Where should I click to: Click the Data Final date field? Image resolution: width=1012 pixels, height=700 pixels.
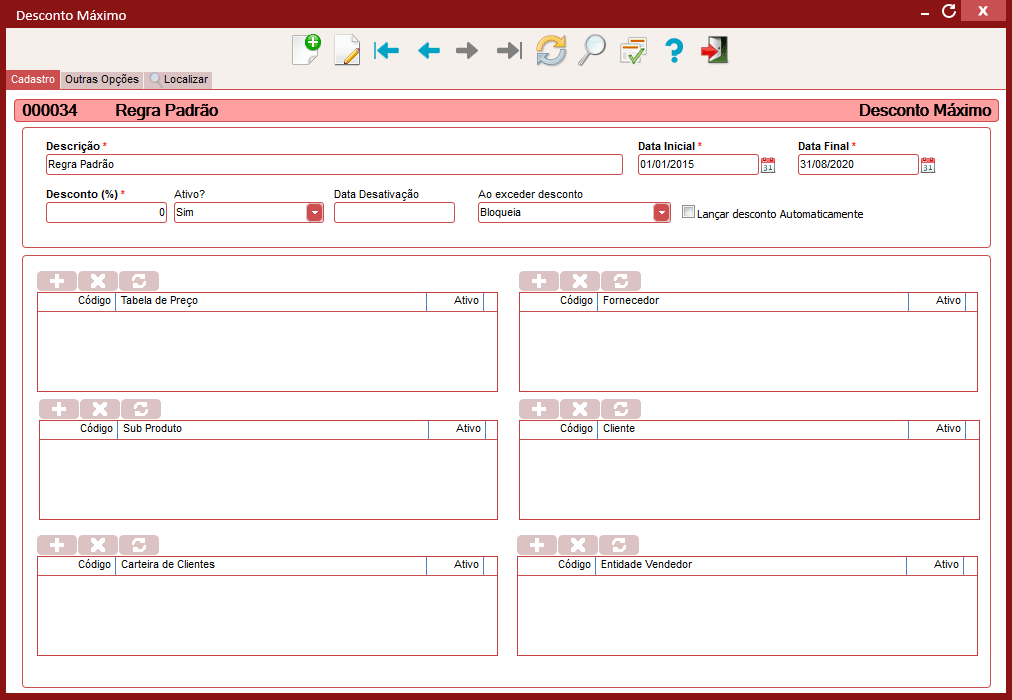click(858, 165)
